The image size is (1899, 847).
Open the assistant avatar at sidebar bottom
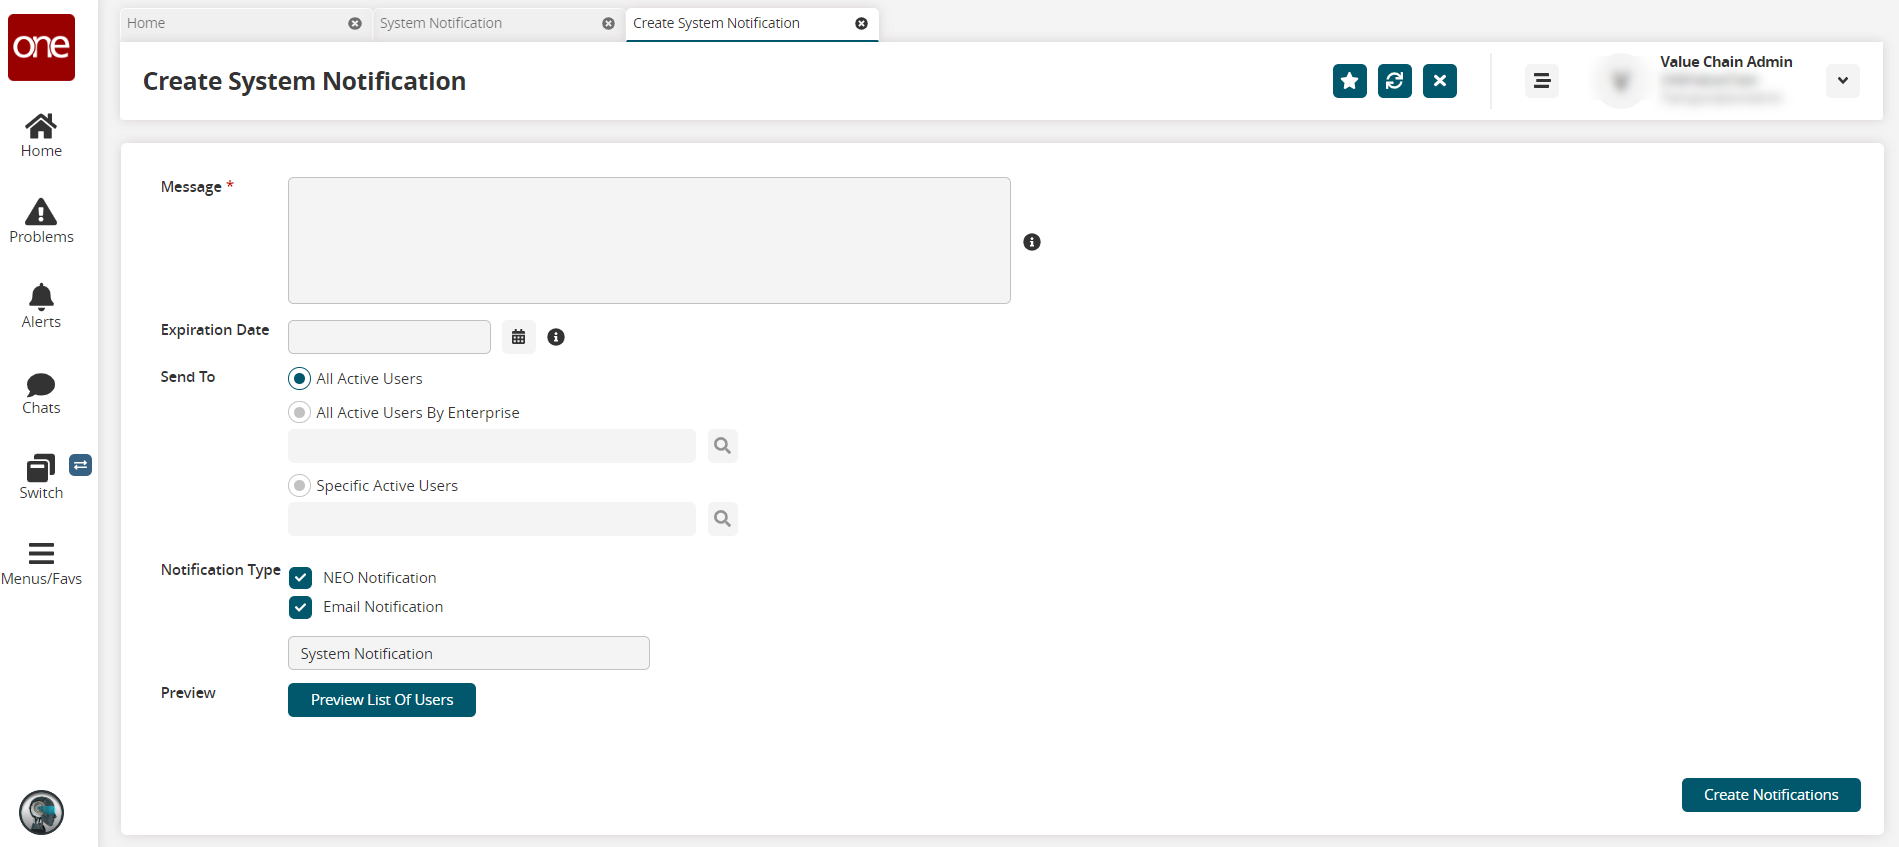coord(41,812)
